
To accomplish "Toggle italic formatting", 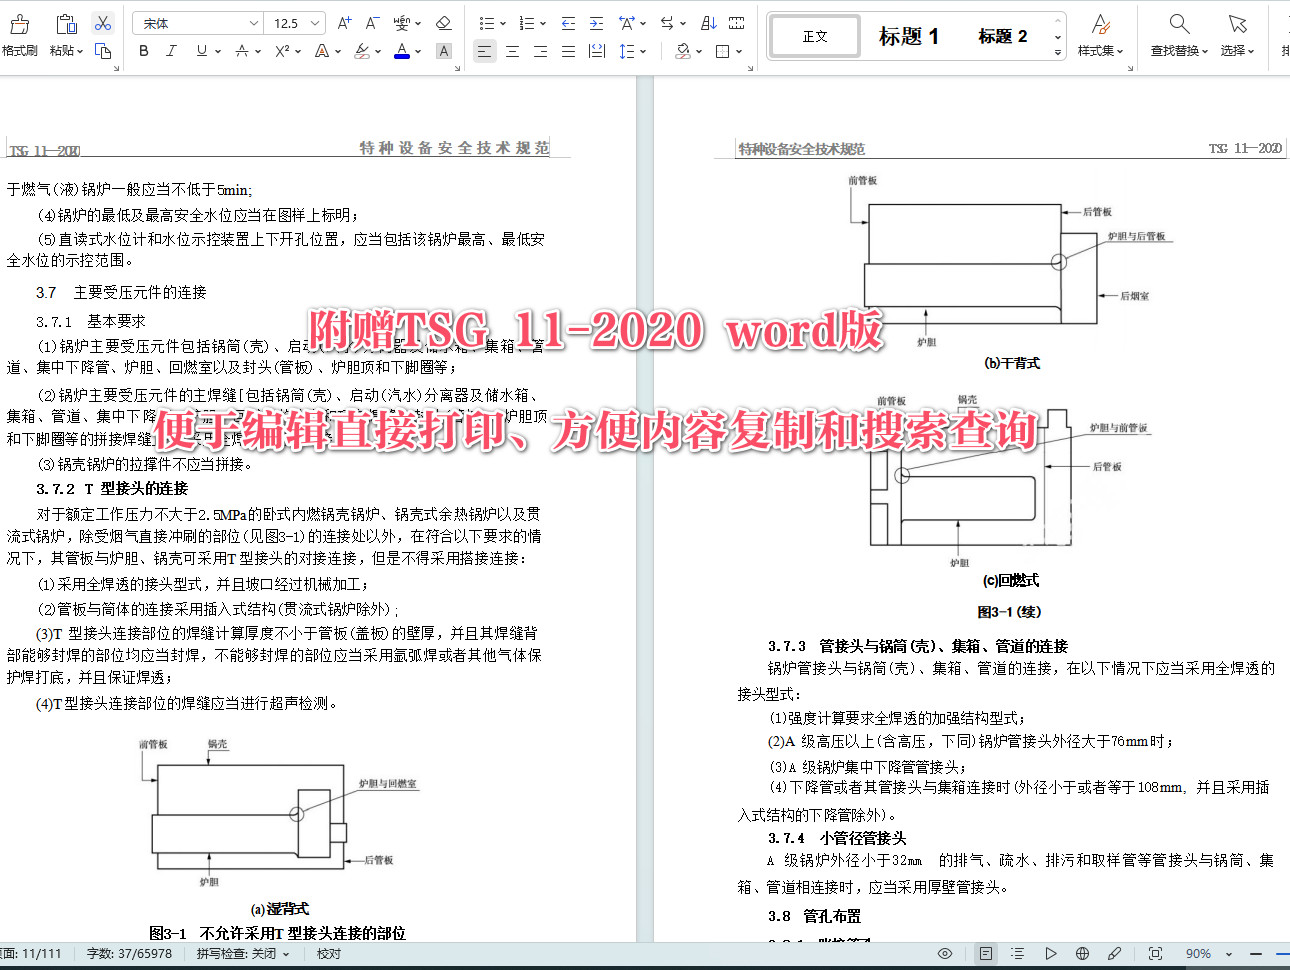I will 171,51.
